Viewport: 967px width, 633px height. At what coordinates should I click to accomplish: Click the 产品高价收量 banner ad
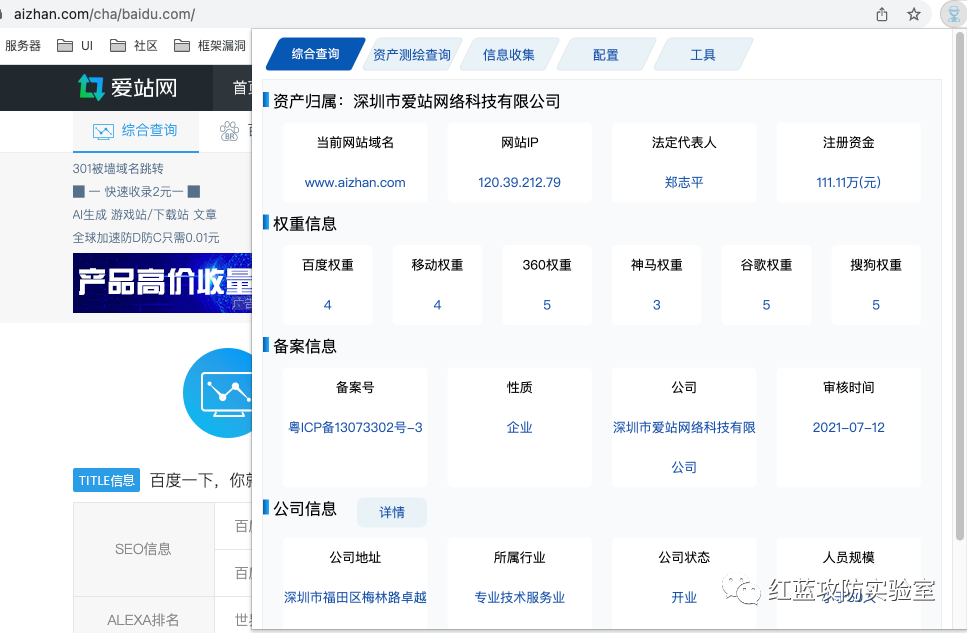coord(162,283)
